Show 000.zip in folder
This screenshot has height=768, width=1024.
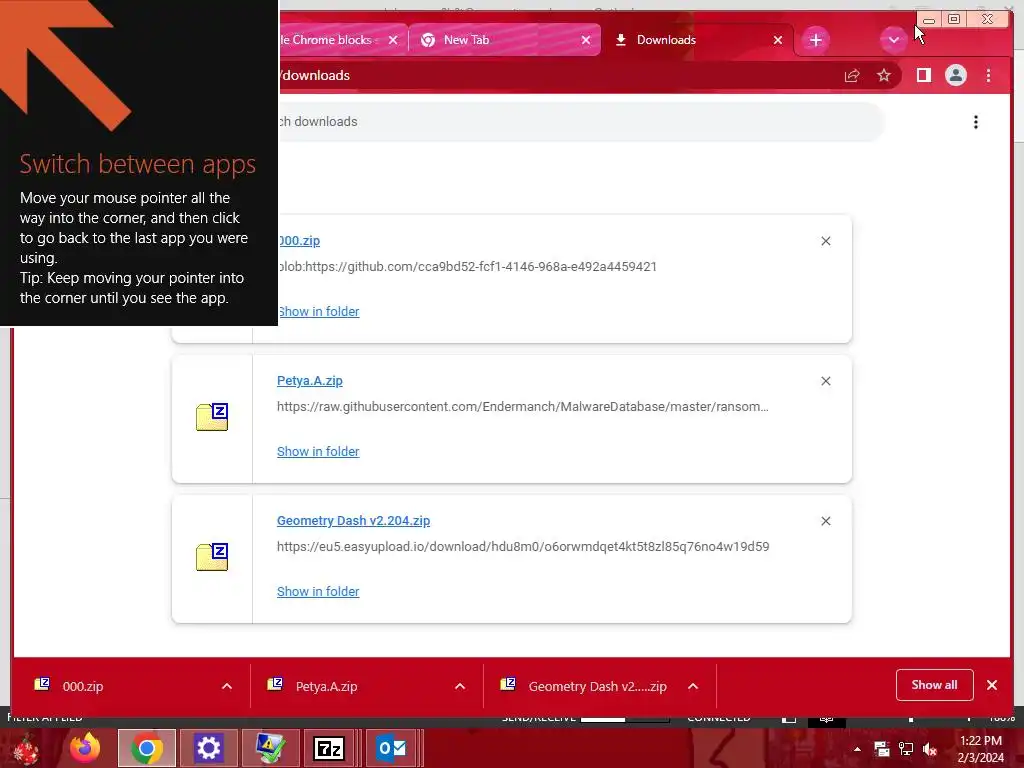pyautogui.click(x=319, y=312)
